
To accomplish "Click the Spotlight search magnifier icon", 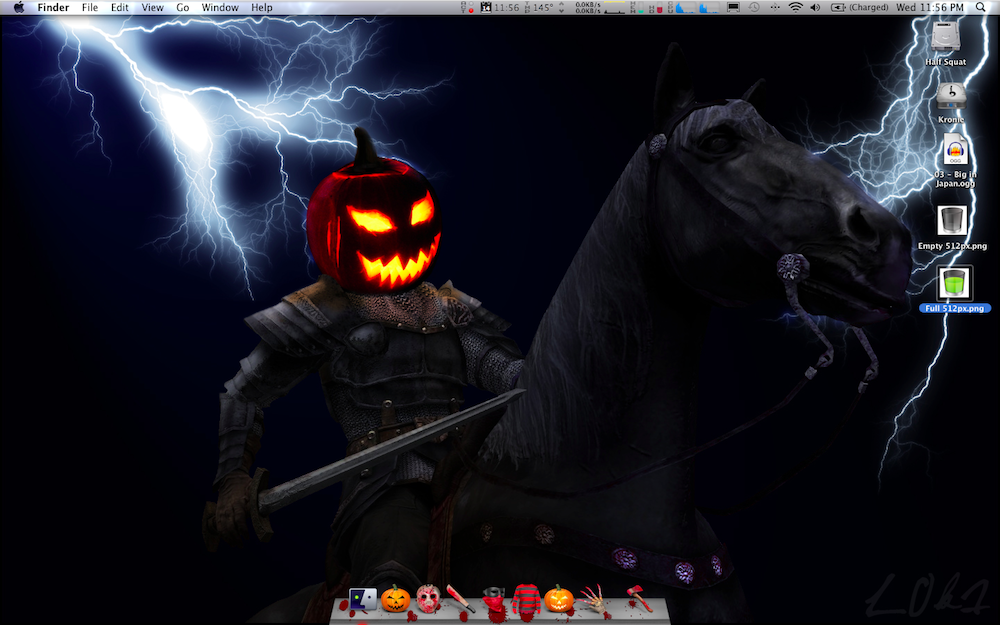I will point(980,8).
